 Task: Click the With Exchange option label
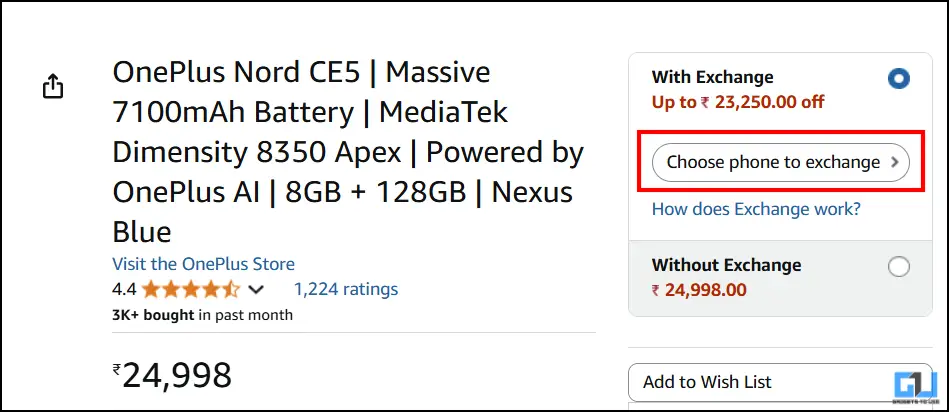click(712, 77)
